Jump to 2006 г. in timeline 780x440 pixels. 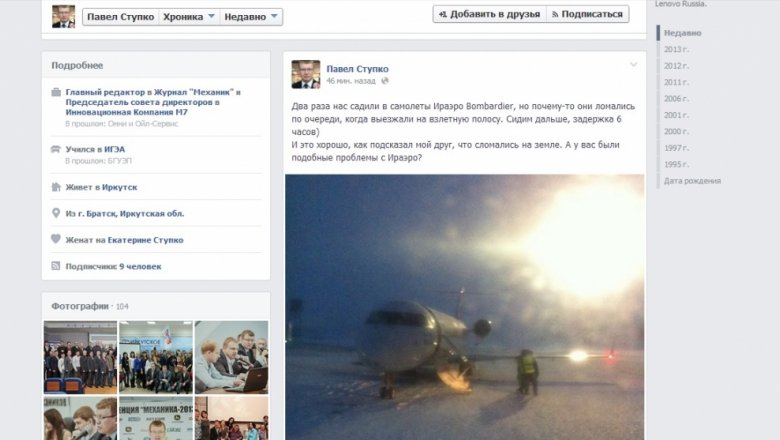tap(676, 98)
